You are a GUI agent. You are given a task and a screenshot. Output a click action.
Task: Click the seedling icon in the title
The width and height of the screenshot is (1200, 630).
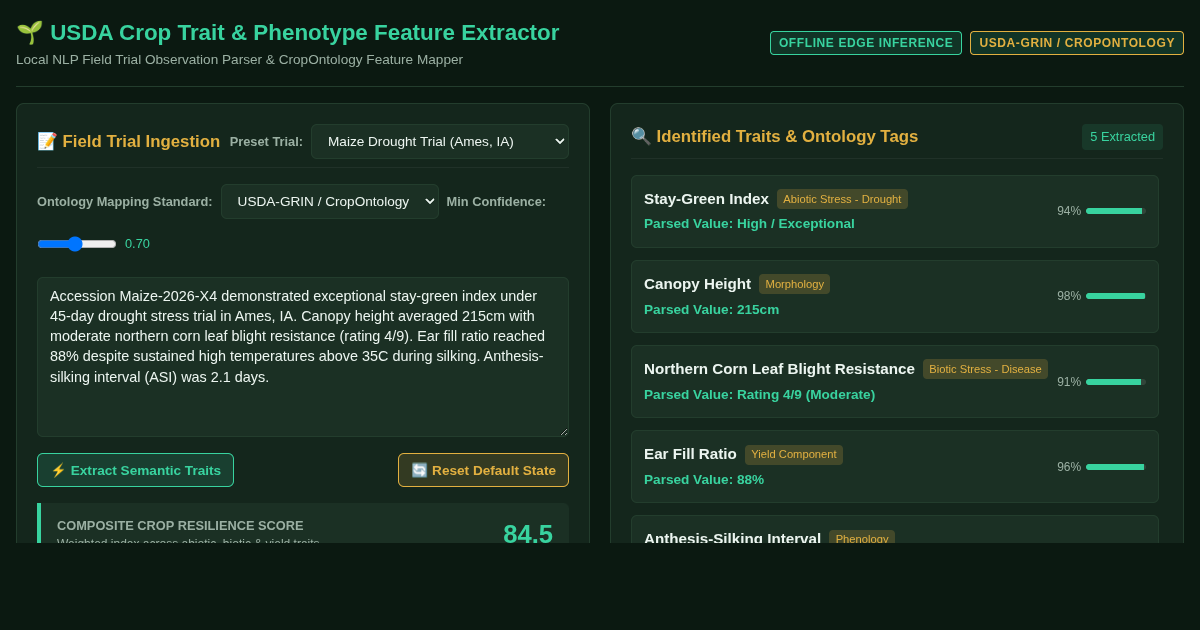(30, 33)
